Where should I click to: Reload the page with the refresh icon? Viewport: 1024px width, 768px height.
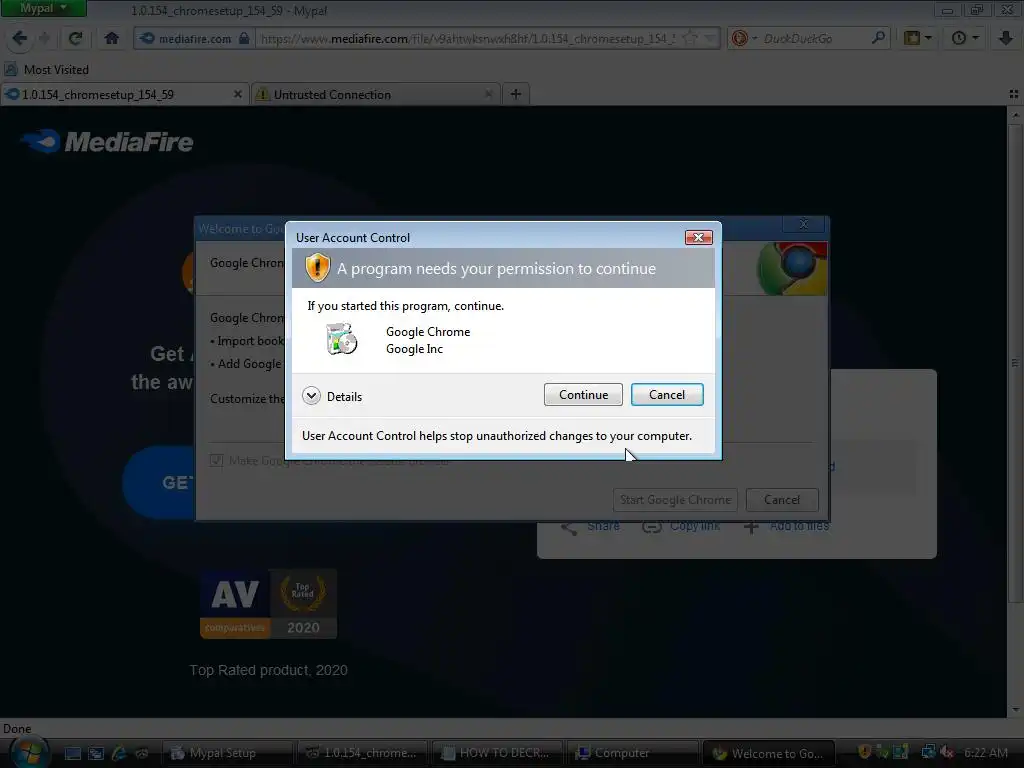click(75, 39)
